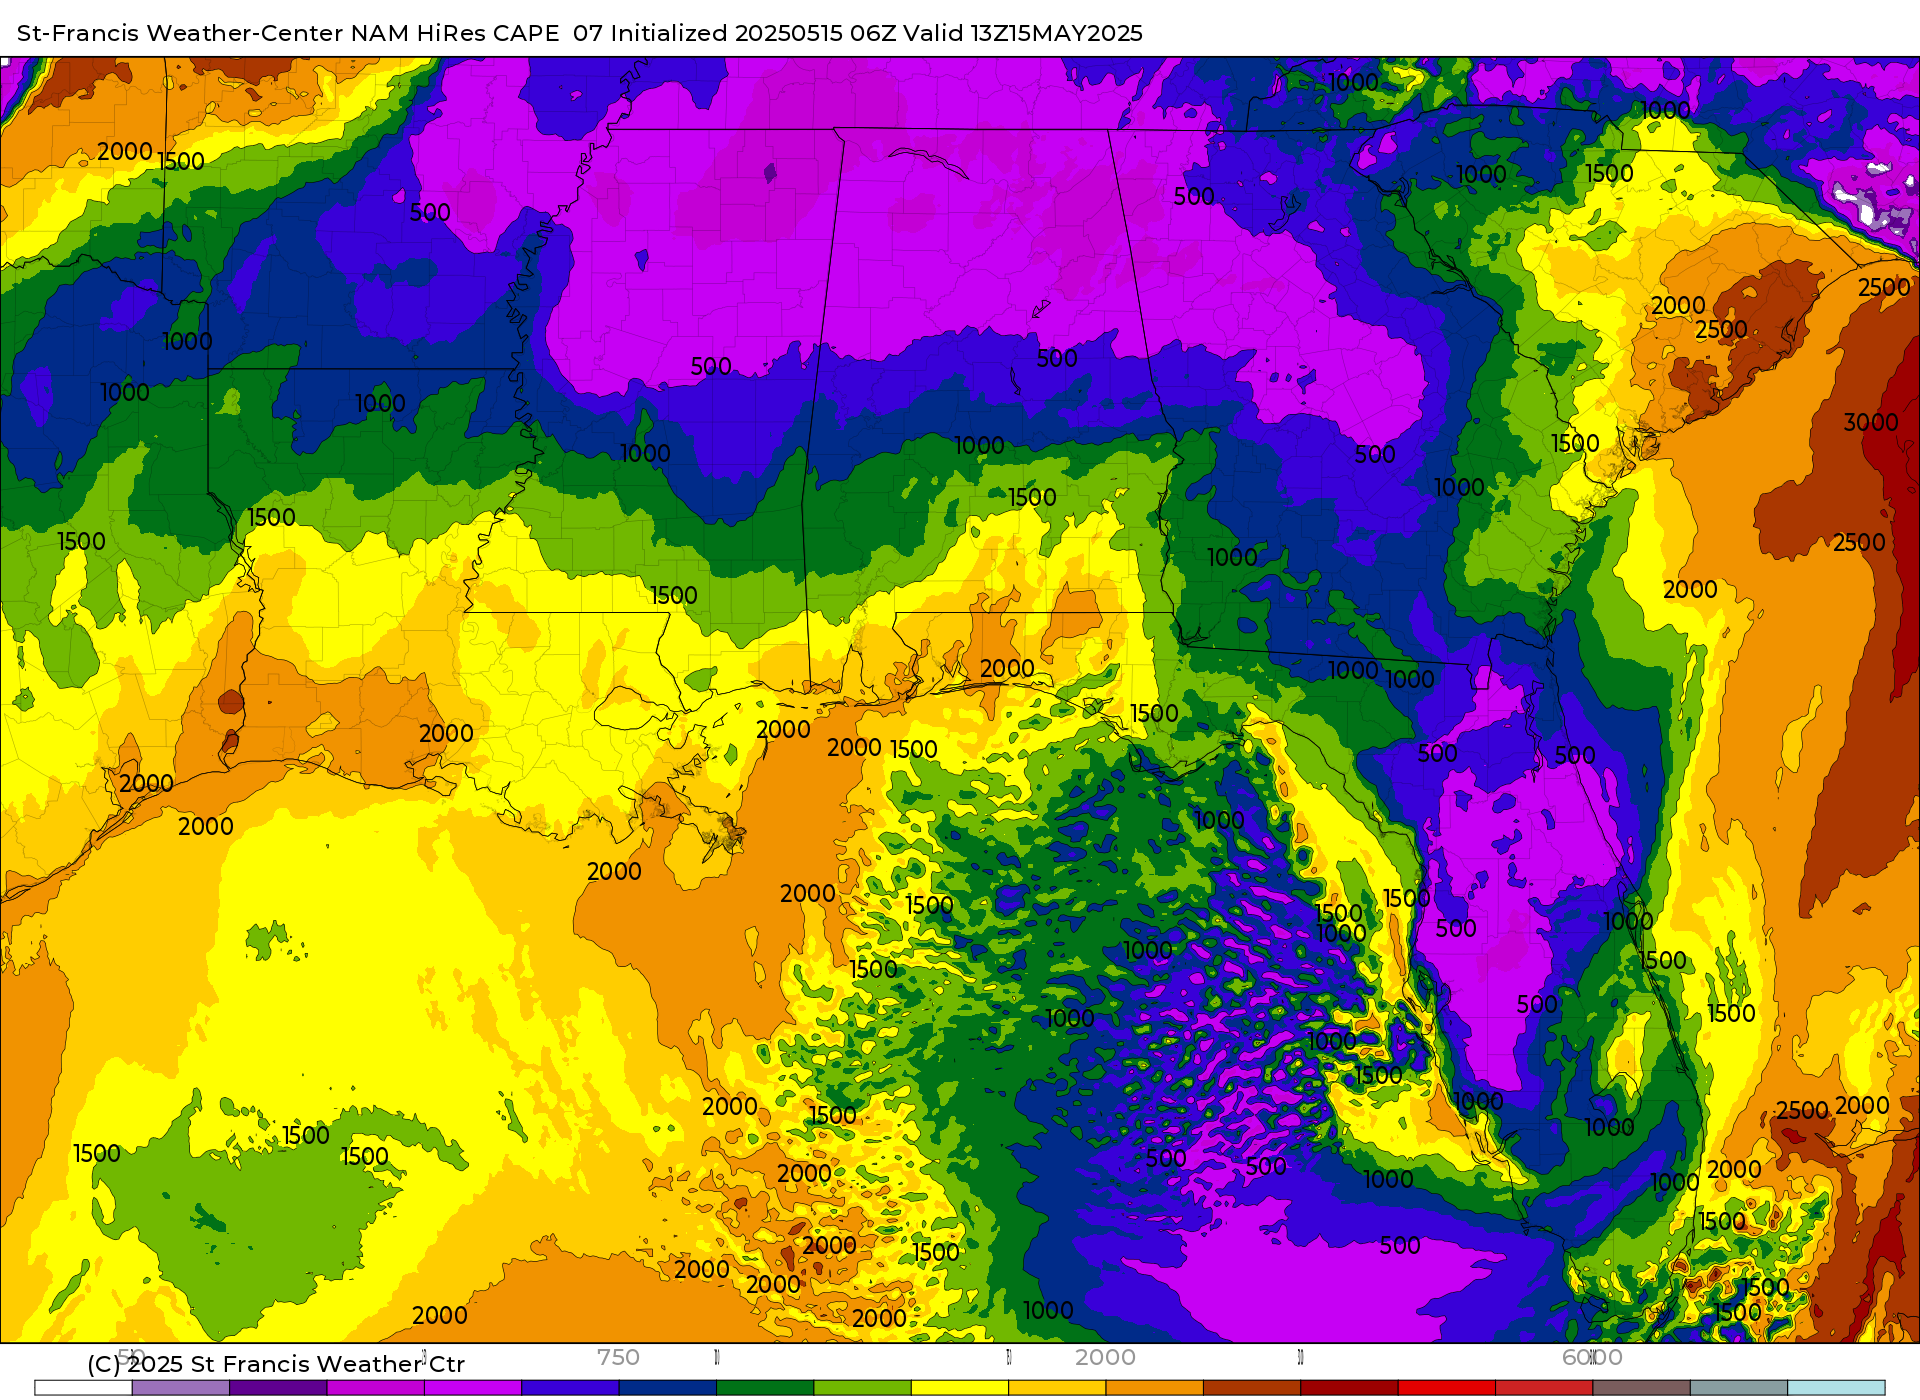Viewport: 1920px width, 1400px height.
Task: Click the 3000 contour label on the map
Action: 1870,423
